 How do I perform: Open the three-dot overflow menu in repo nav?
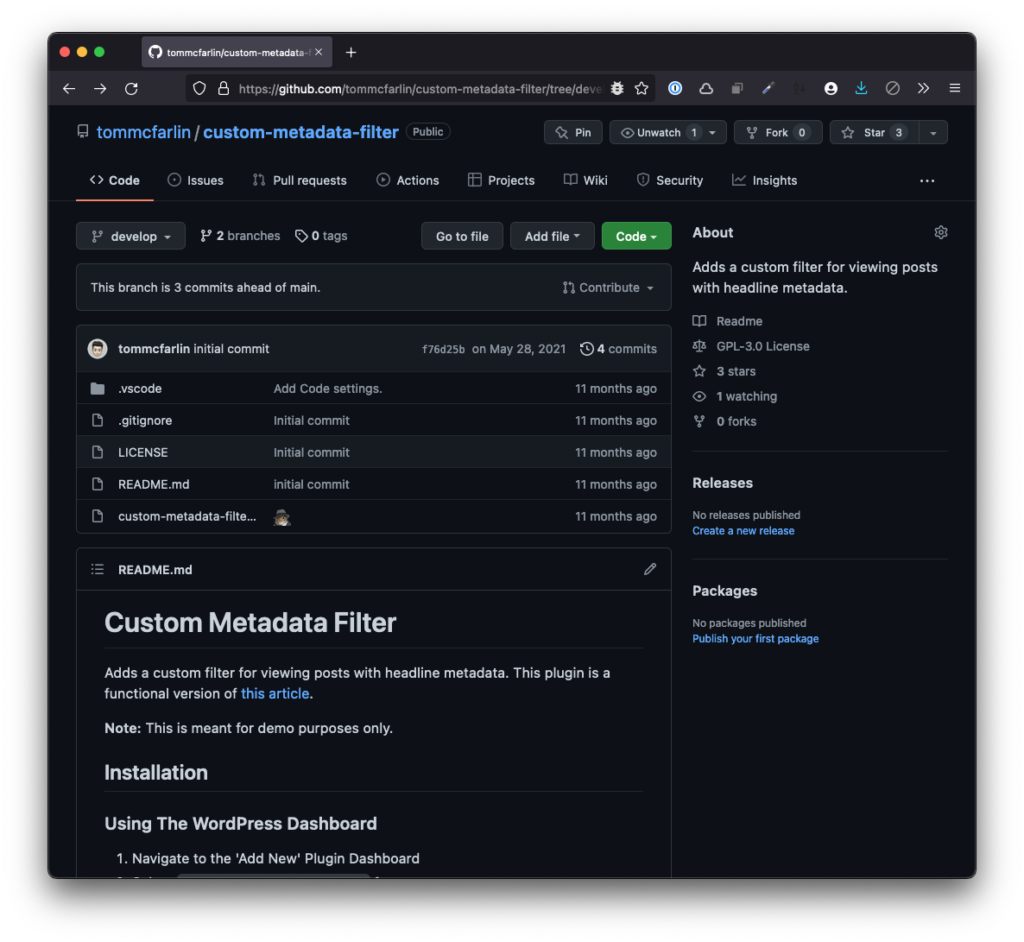927,181
